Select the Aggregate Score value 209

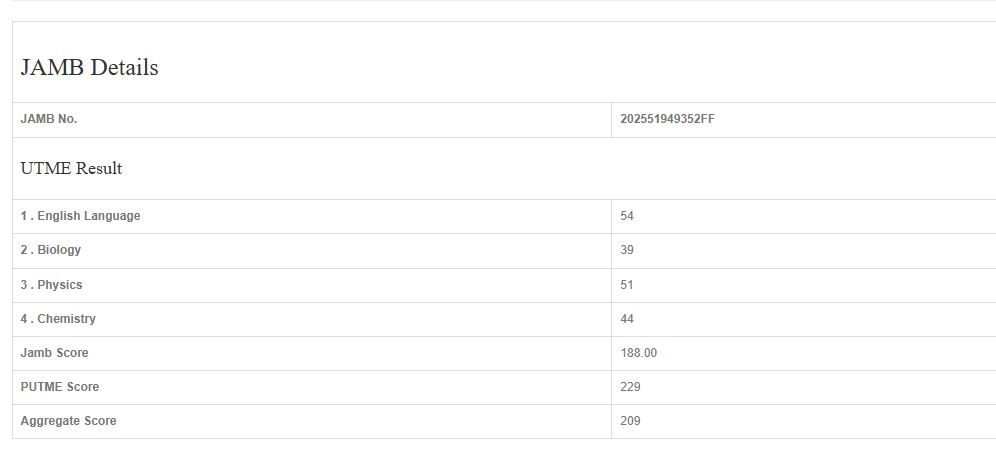[630, 421]
